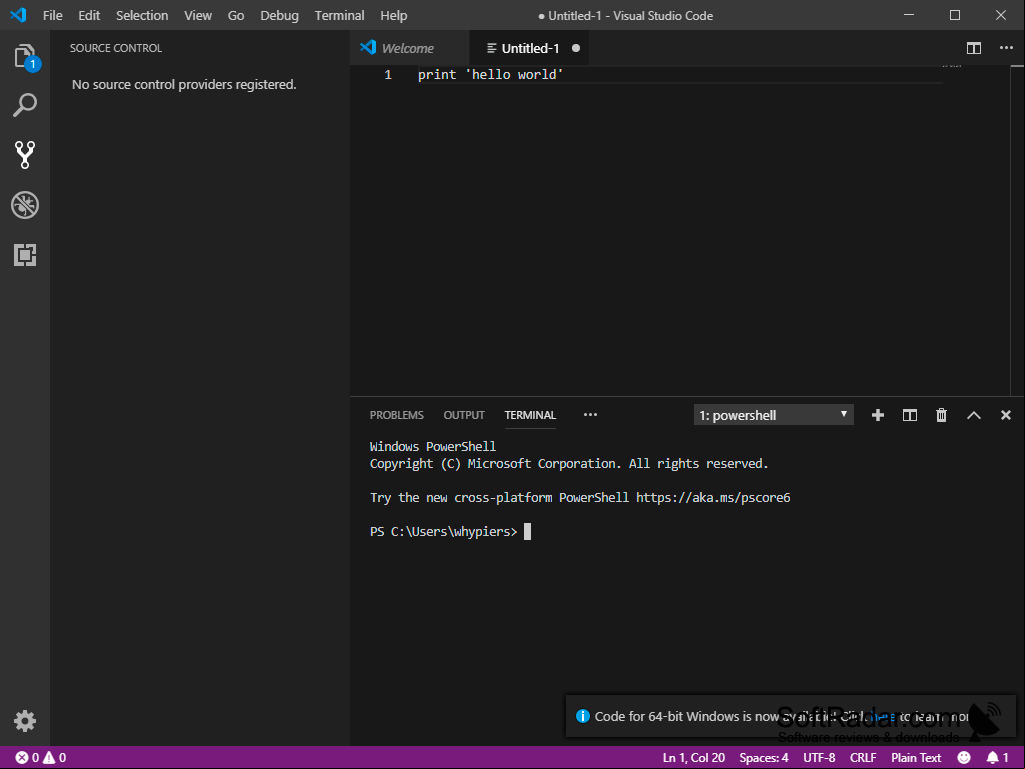
Task: Open the powershell terminal selector dropdown
Action: [x=773, y=415]
